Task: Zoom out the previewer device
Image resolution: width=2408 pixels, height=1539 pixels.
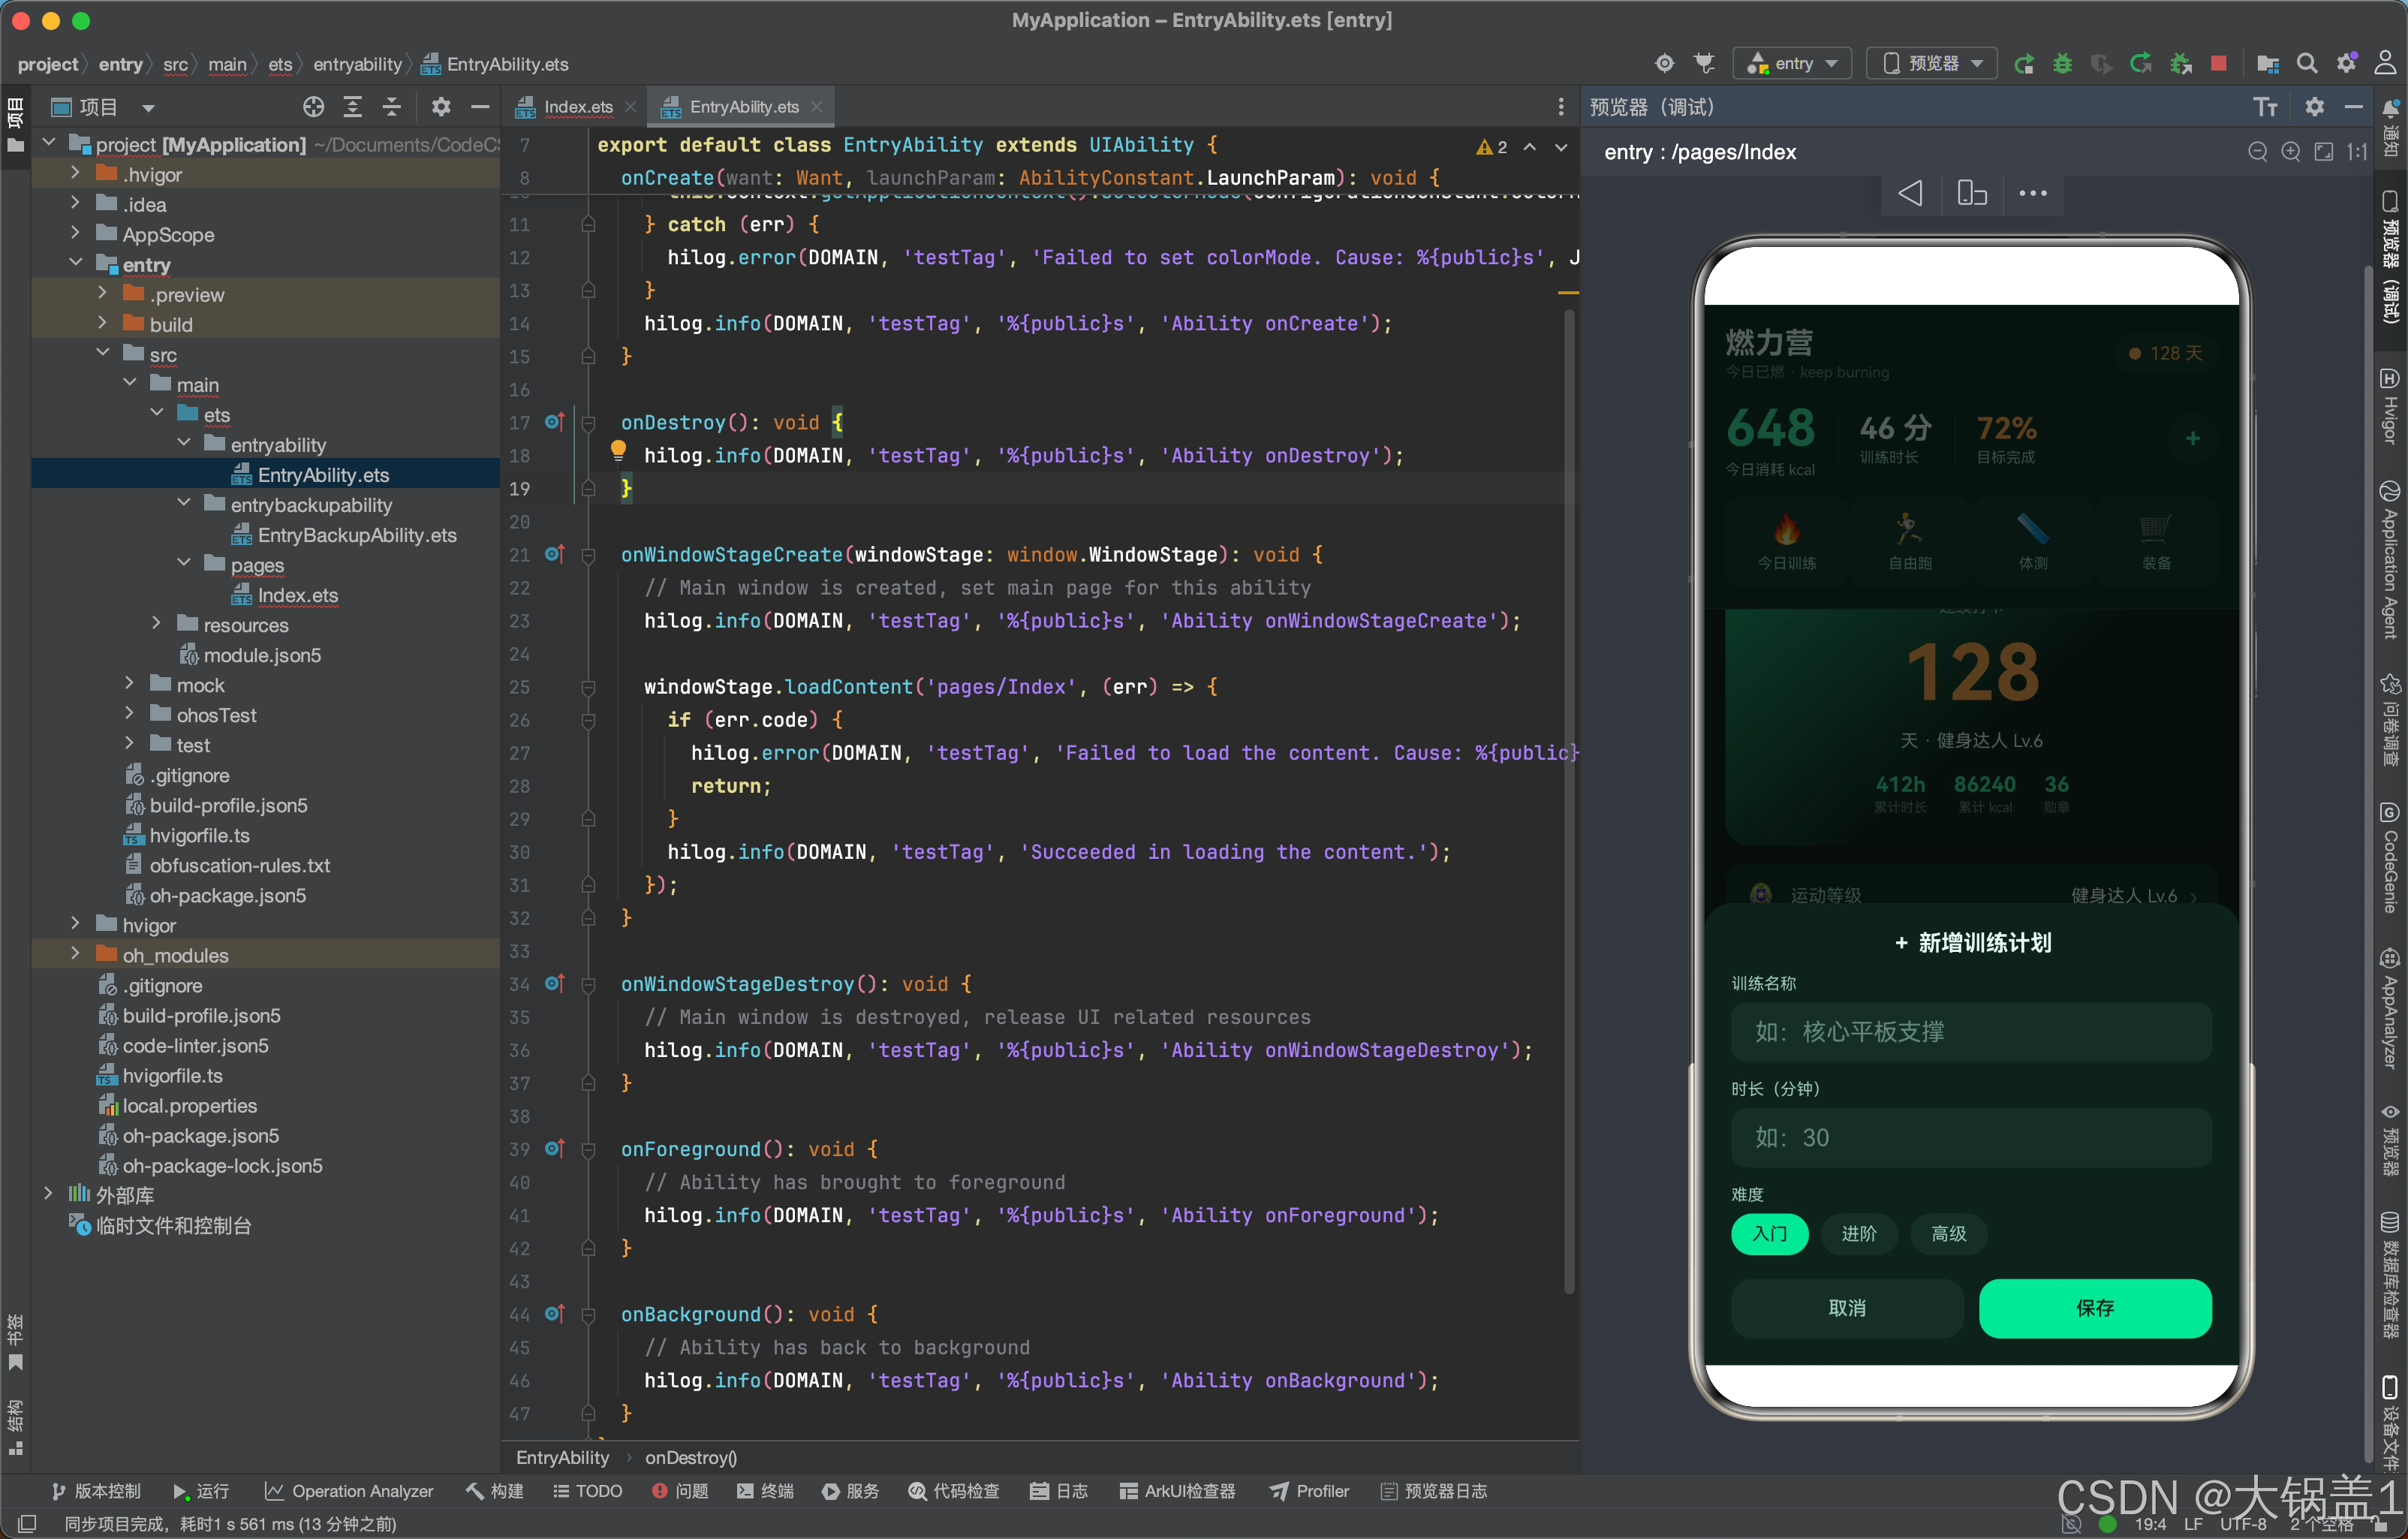Action: point(2257,152)
